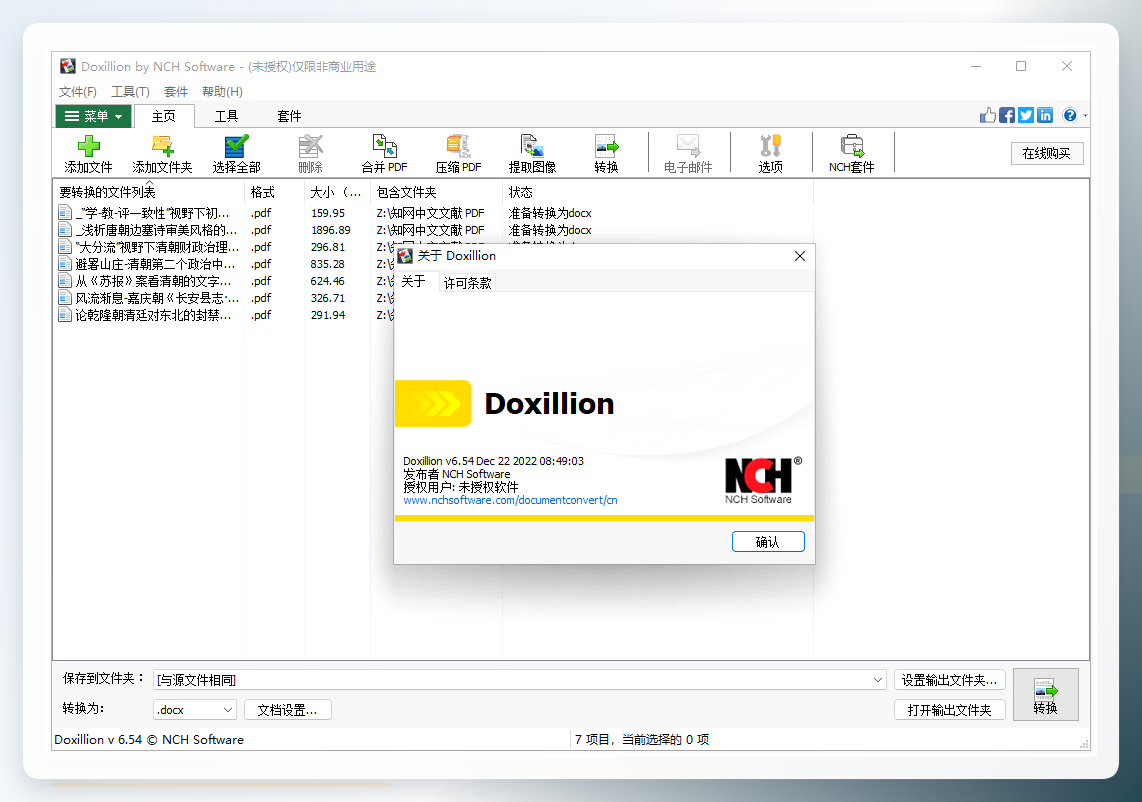1142x802 pixels.
Task: Select file 从《苏报》案看清朝的文字...
Action: (x=153, y=280)
